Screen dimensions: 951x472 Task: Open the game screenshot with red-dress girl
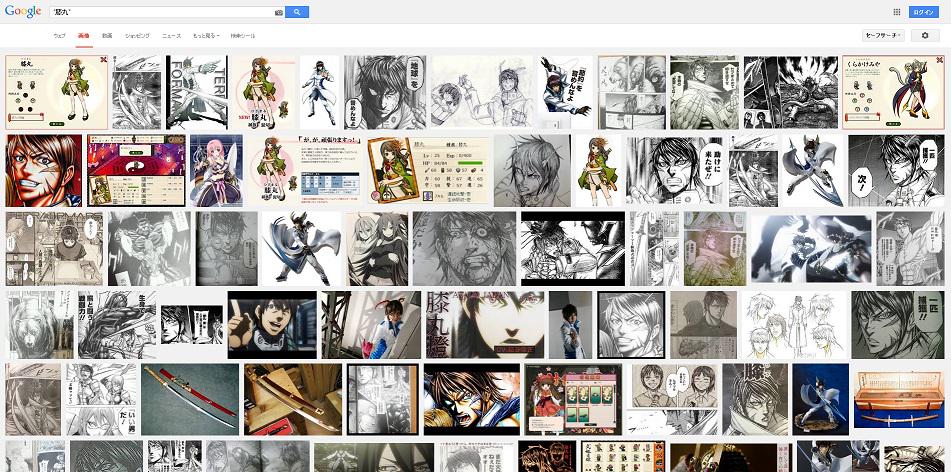(x=573, y=399)
